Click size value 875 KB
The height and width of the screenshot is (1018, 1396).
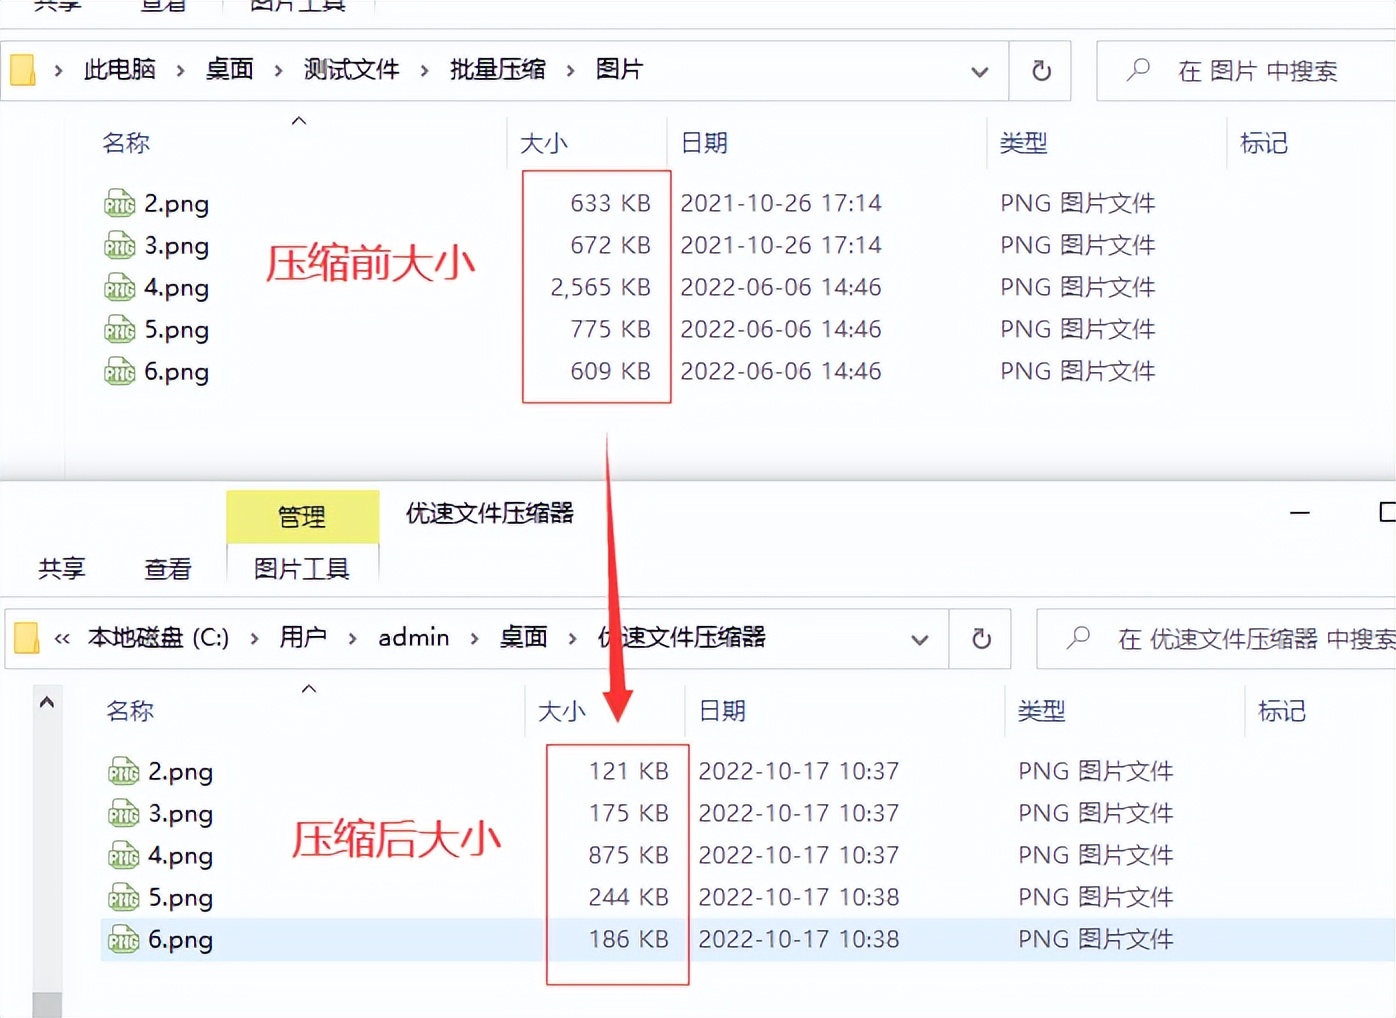629,856
